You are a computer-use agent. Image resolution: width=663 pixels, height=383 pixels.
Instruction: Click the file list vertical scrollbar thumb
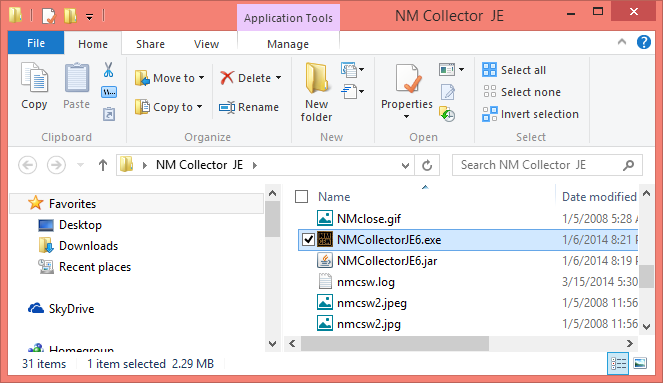click(646, 276)
